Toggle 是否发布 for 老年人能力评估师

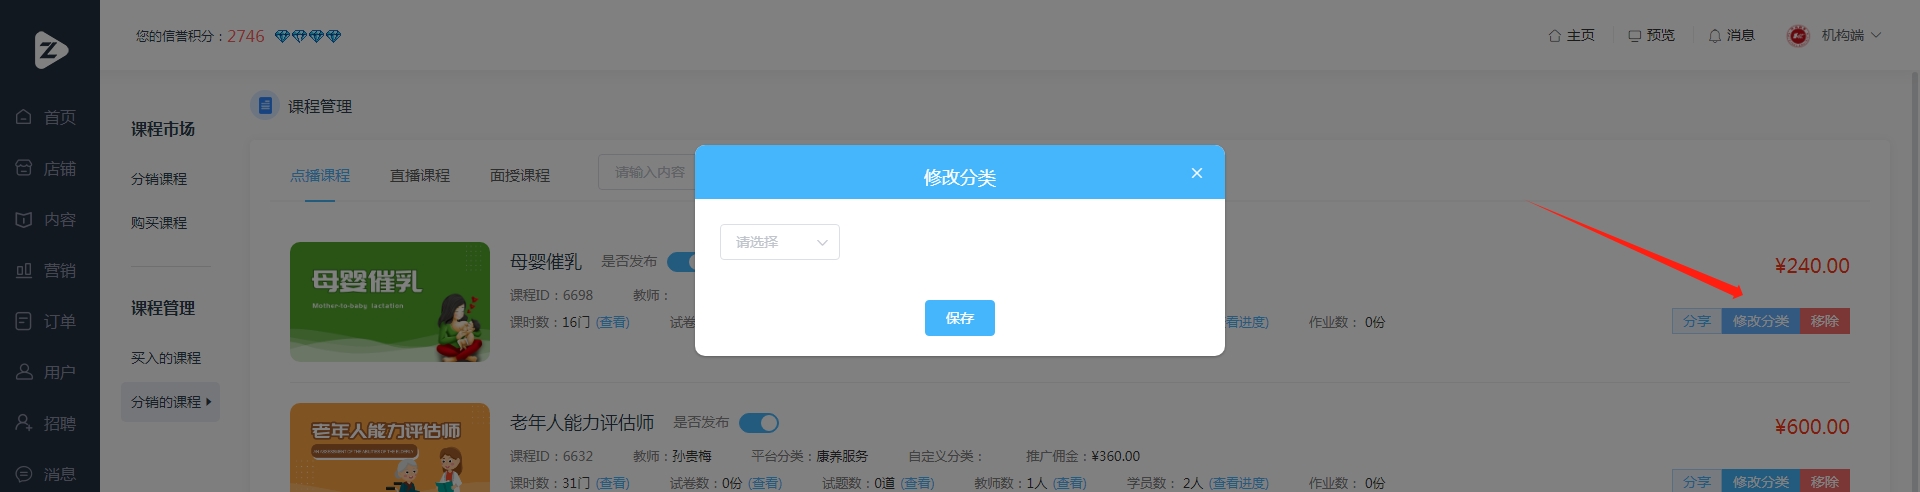(x=759, y=423)
